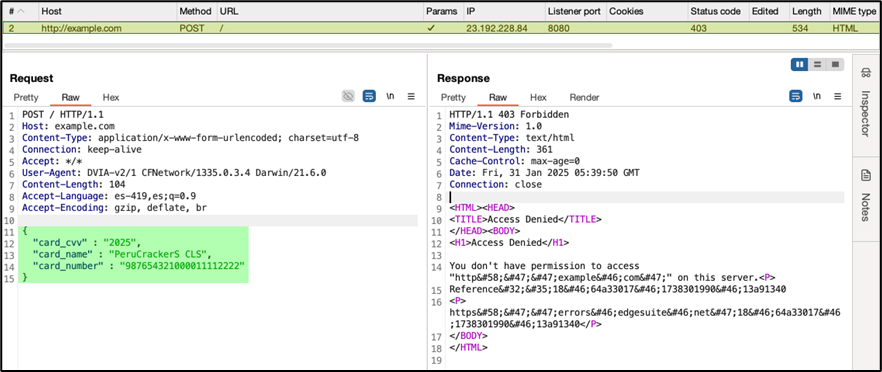The width and height of the screenshot is (882, 372).
Task: Open the Inspector side panel
Action: 866,106
